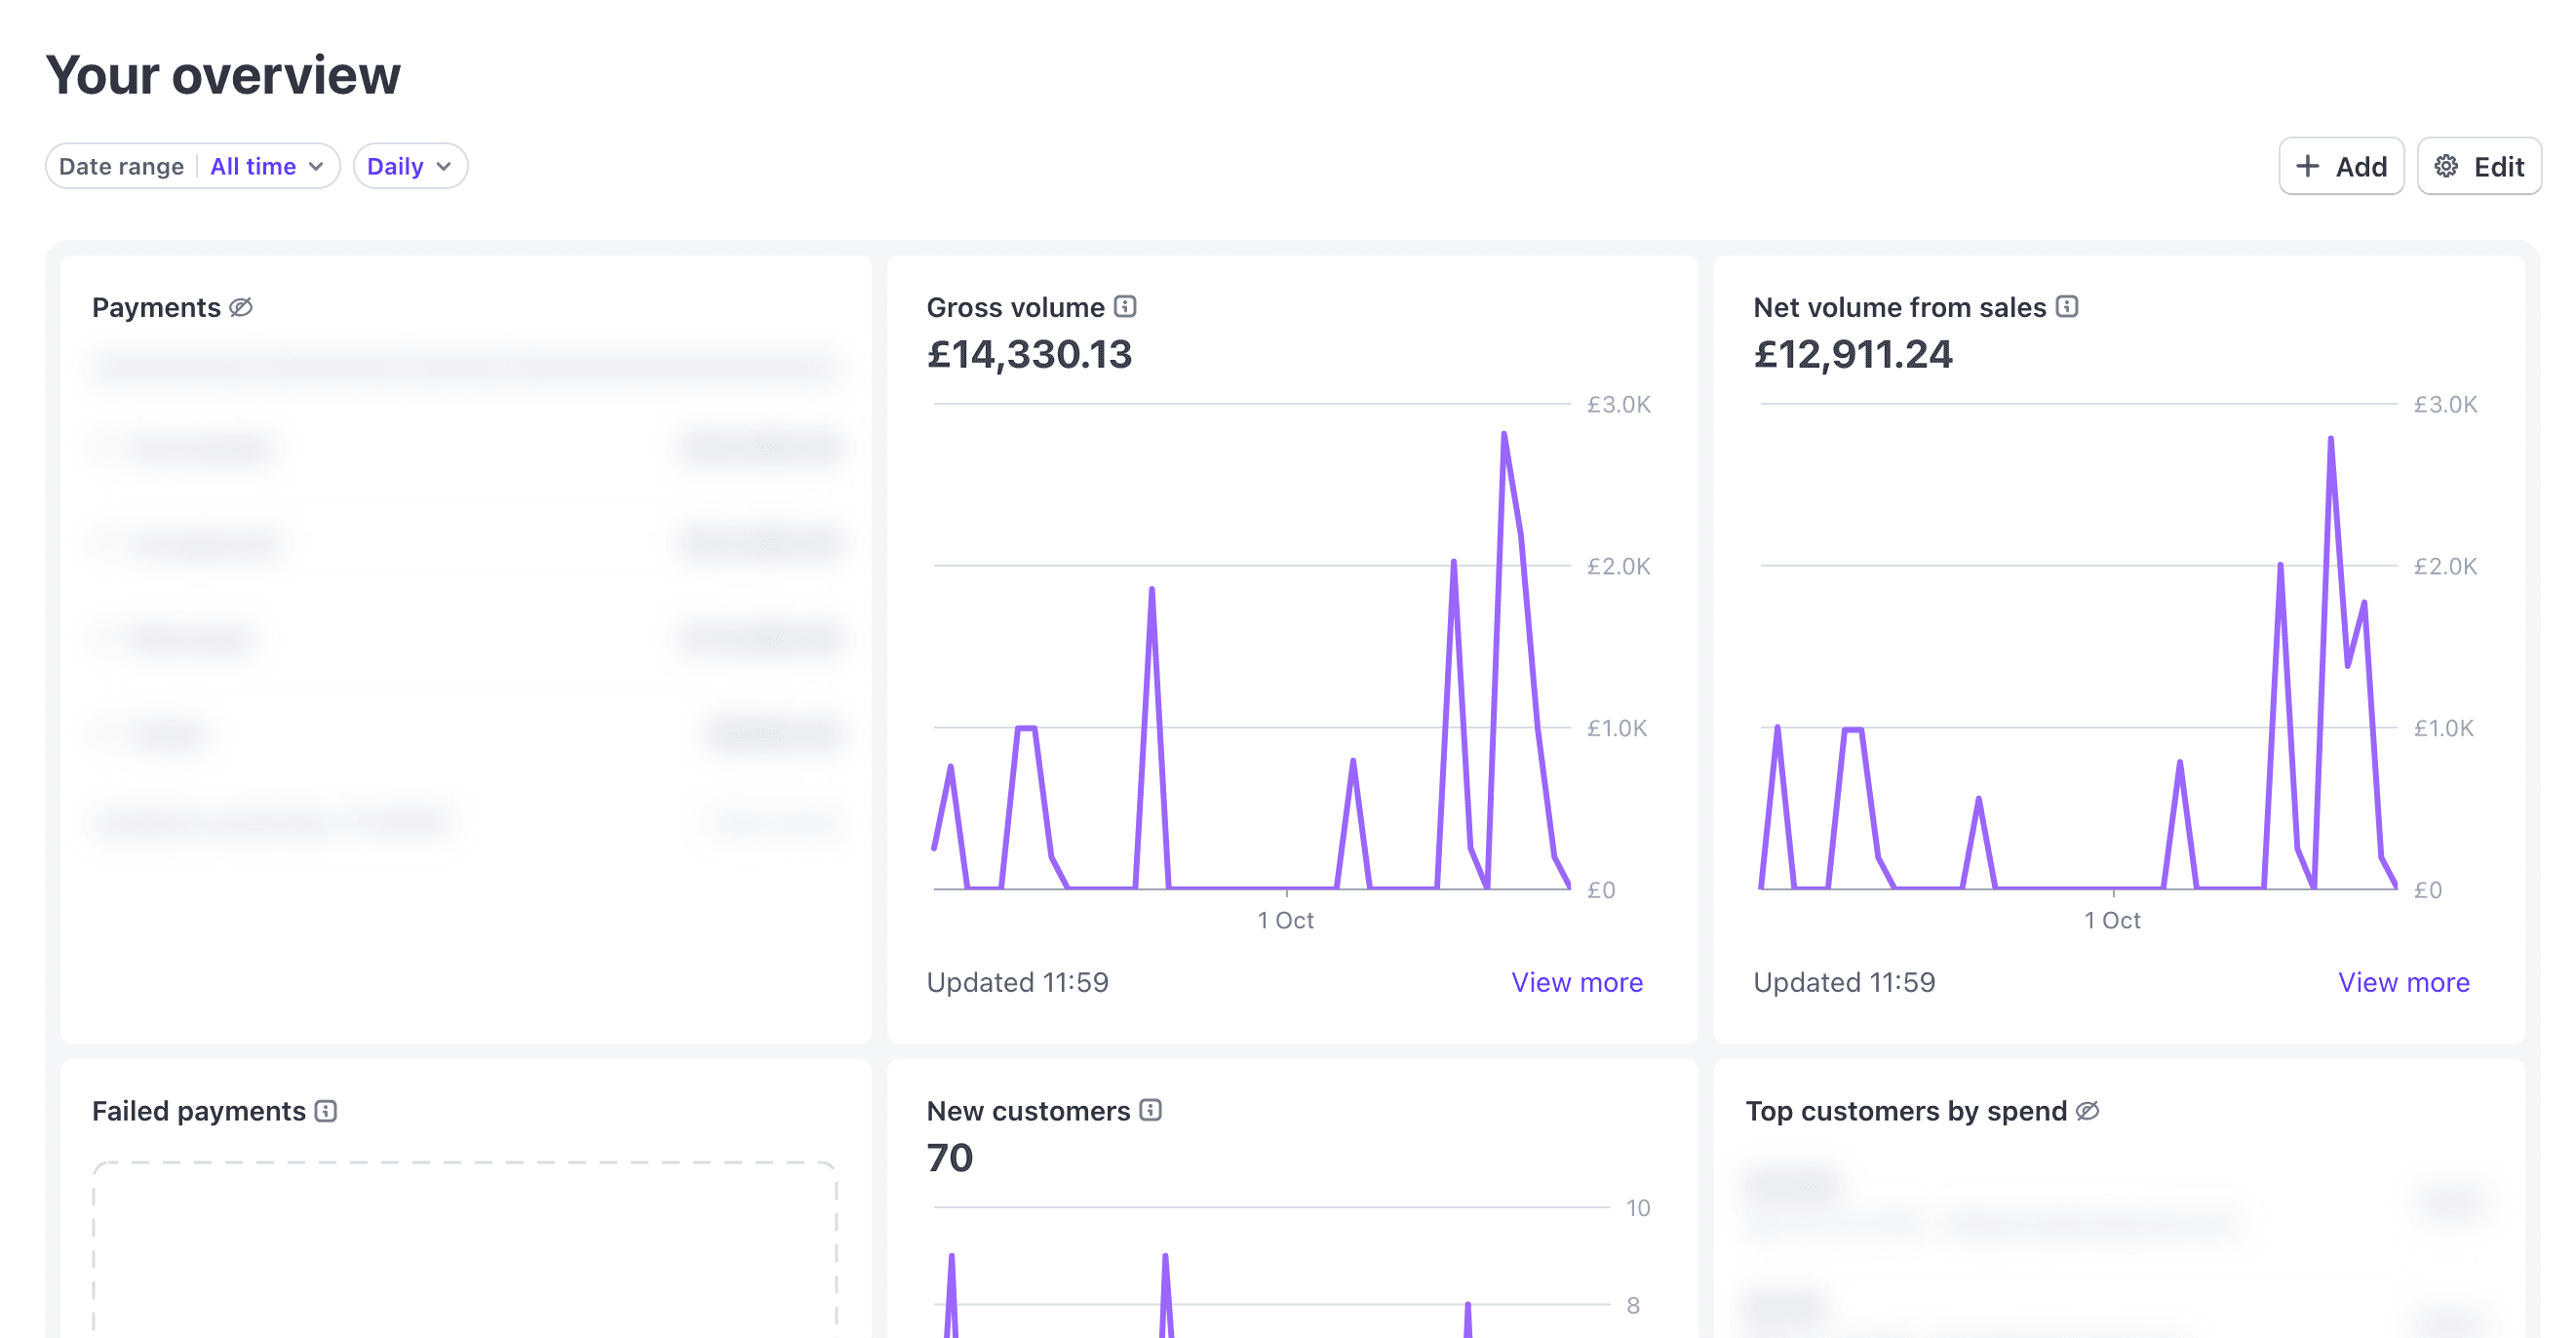This screenshot has width=2576, height=1338.
Task: Click the Updated 11:59 timestamp under Gross volume
Action: pos(1019,982)
